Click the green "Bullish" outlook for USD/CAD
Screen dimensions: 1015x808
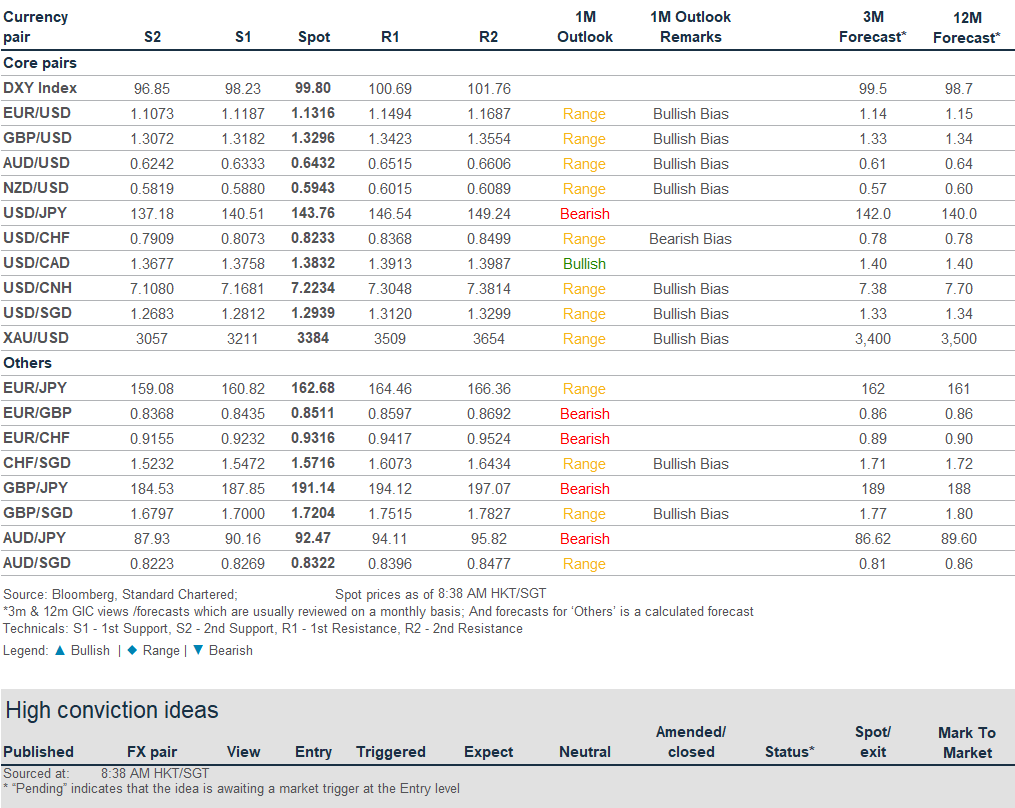(585, 264)
